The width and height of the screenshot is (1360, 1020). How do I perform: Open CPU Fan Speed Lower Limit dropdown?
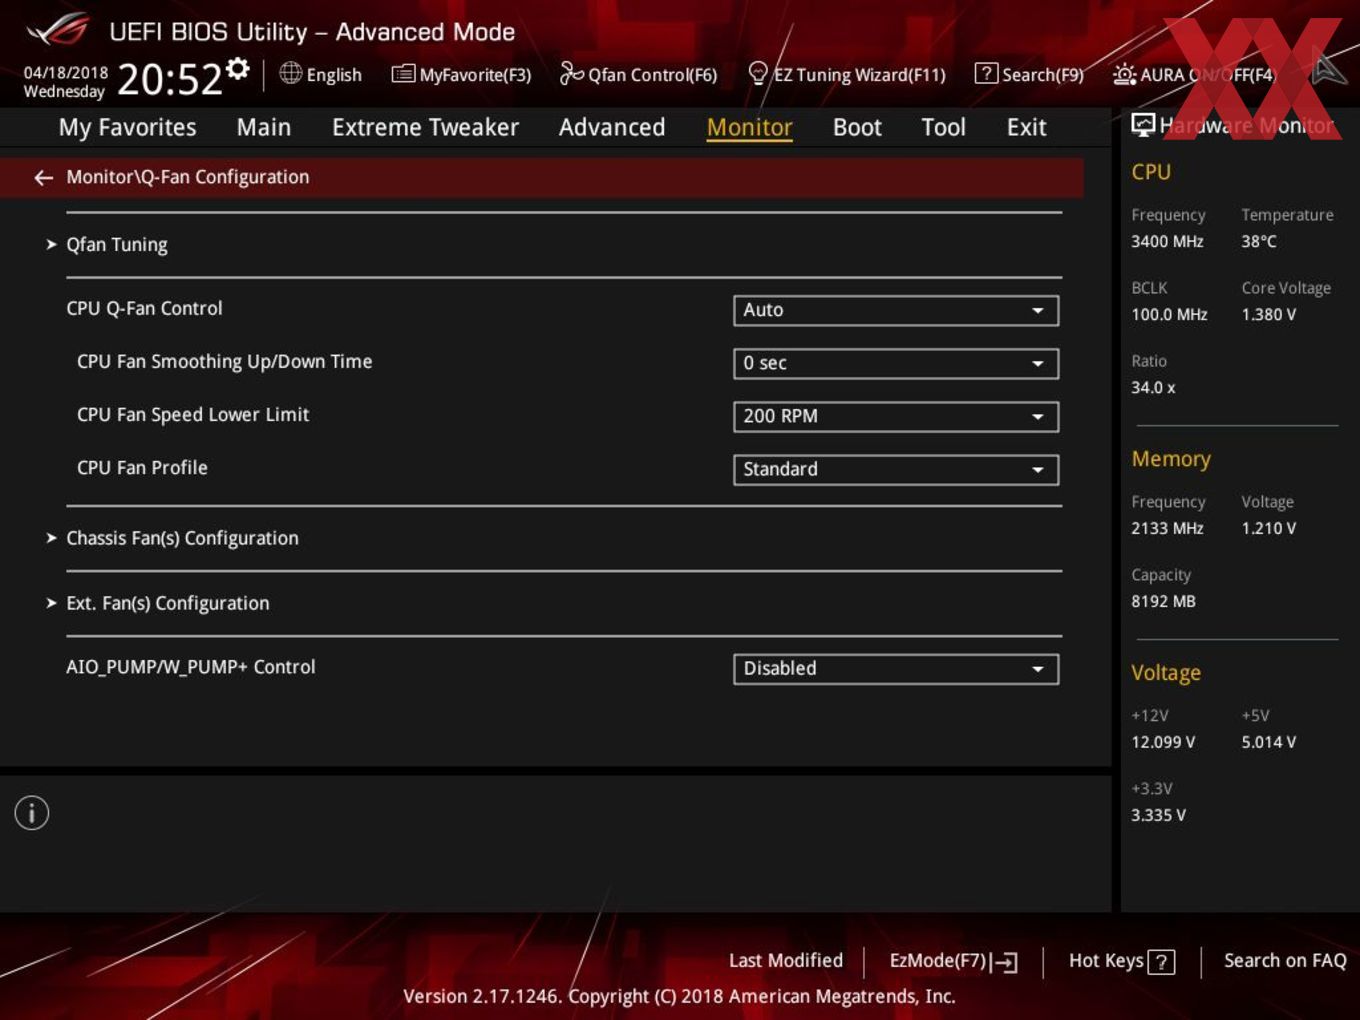tap(896, 416)
